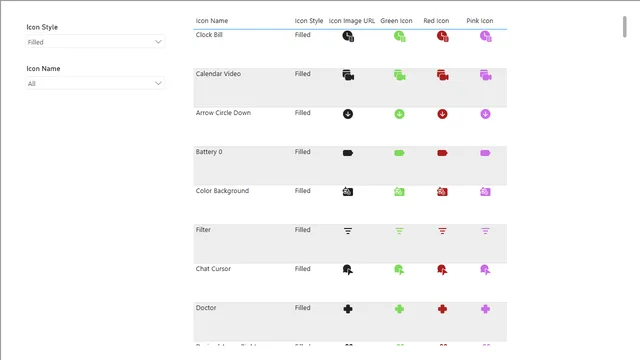Image resolution: width=640 pixels, height=360 pixels.
Task: Open the Icon Name slicer dropdown
Action: 95,83
